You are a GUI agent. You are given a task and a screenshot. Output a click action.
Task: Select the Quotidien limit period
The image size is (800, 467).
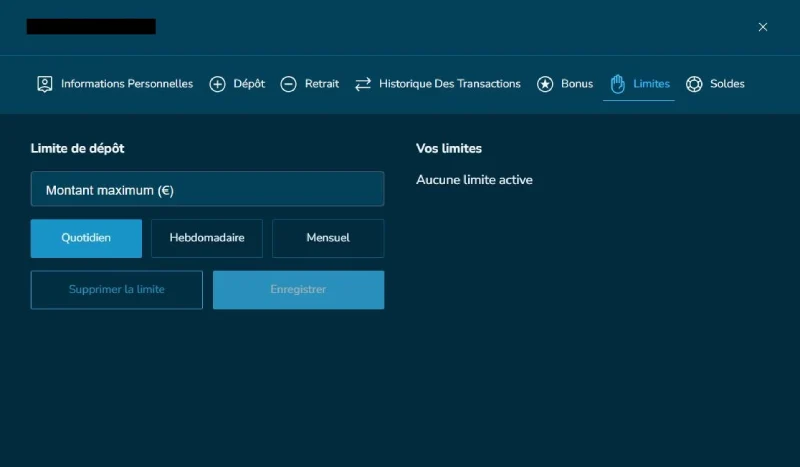[x=86, y=238]
